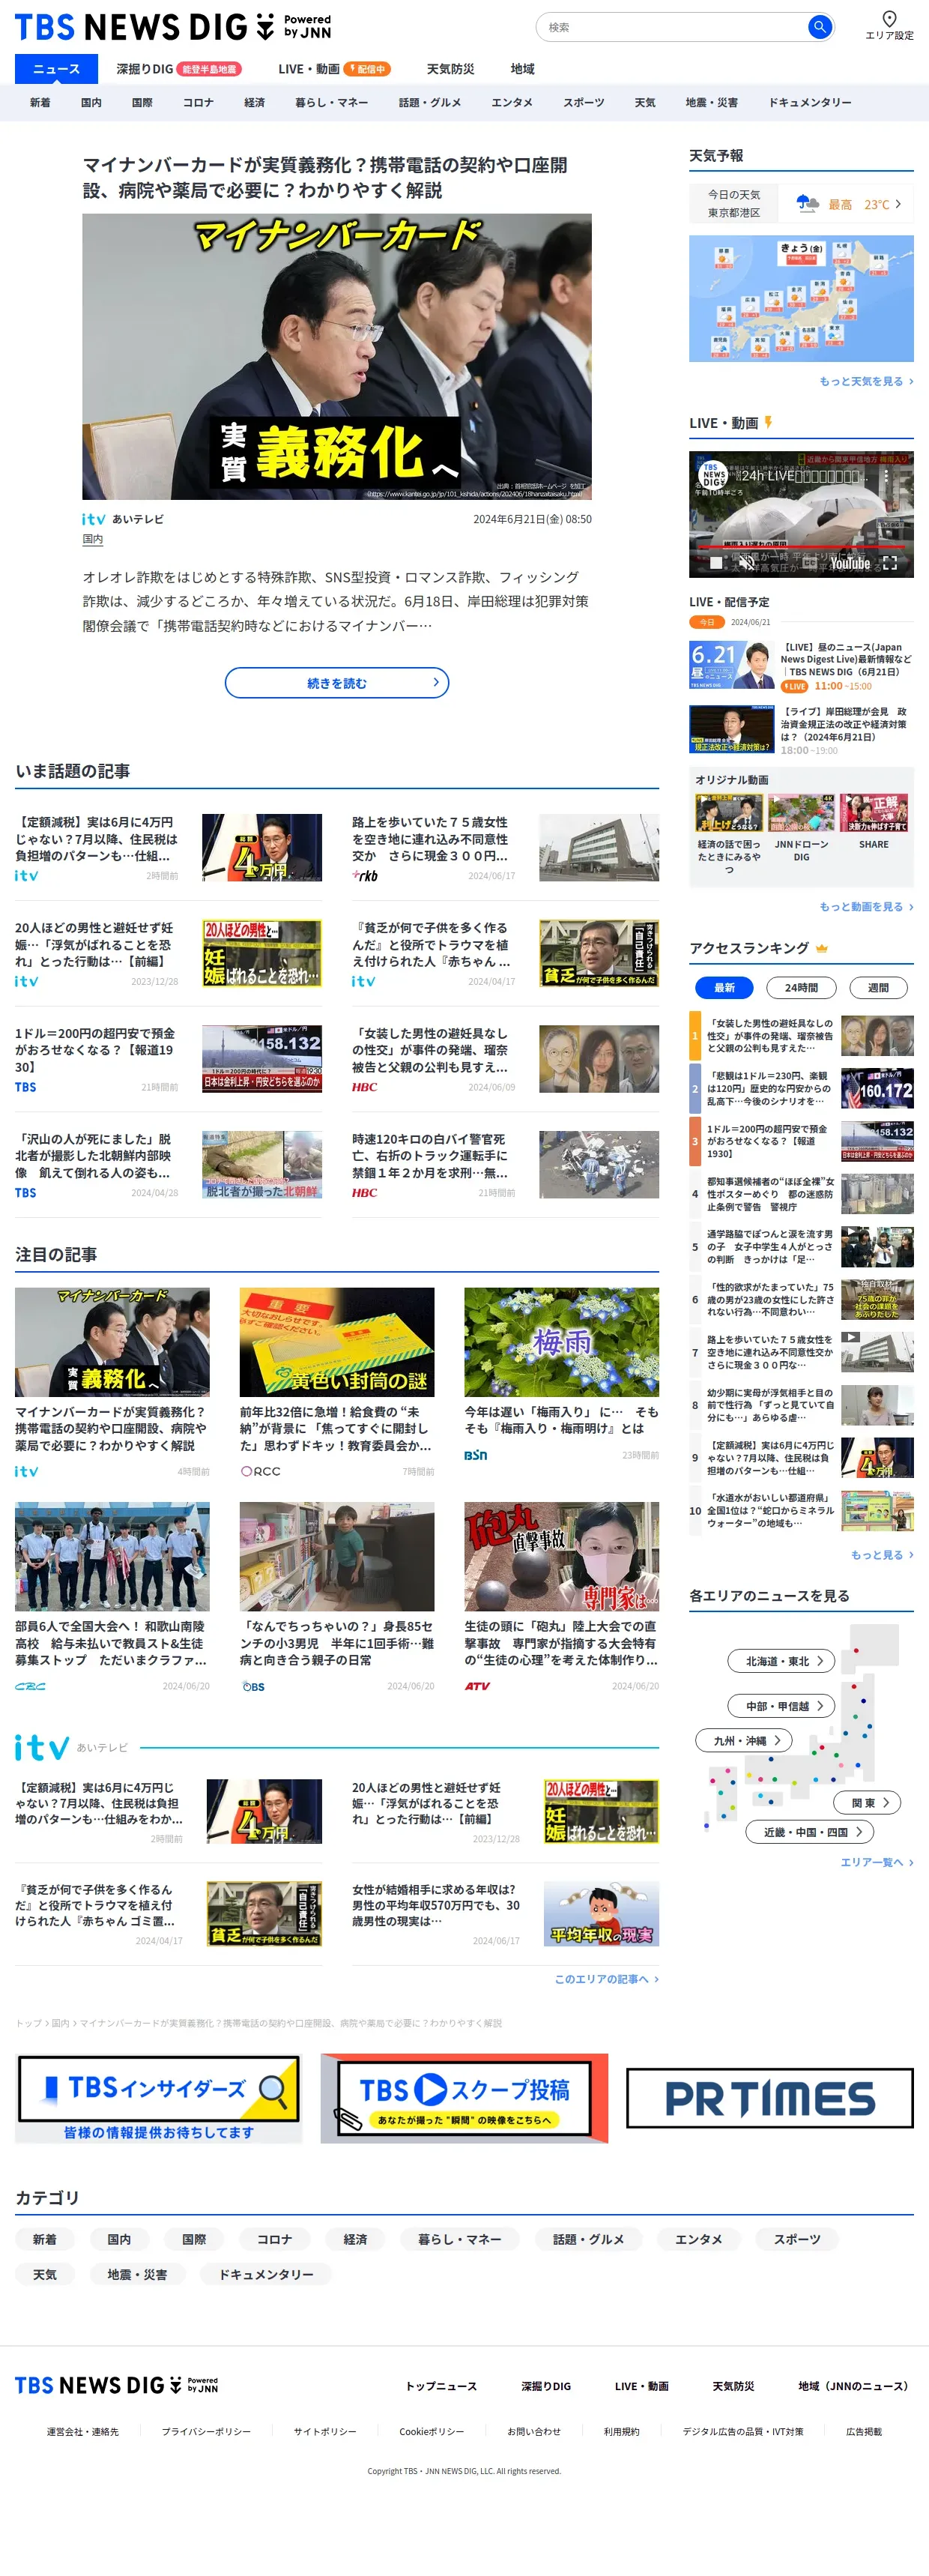This screenshot has height=2576, width=929.
Task: Expand today's Tokyo weather 最高 23°C row
Action: coord(801,204)
